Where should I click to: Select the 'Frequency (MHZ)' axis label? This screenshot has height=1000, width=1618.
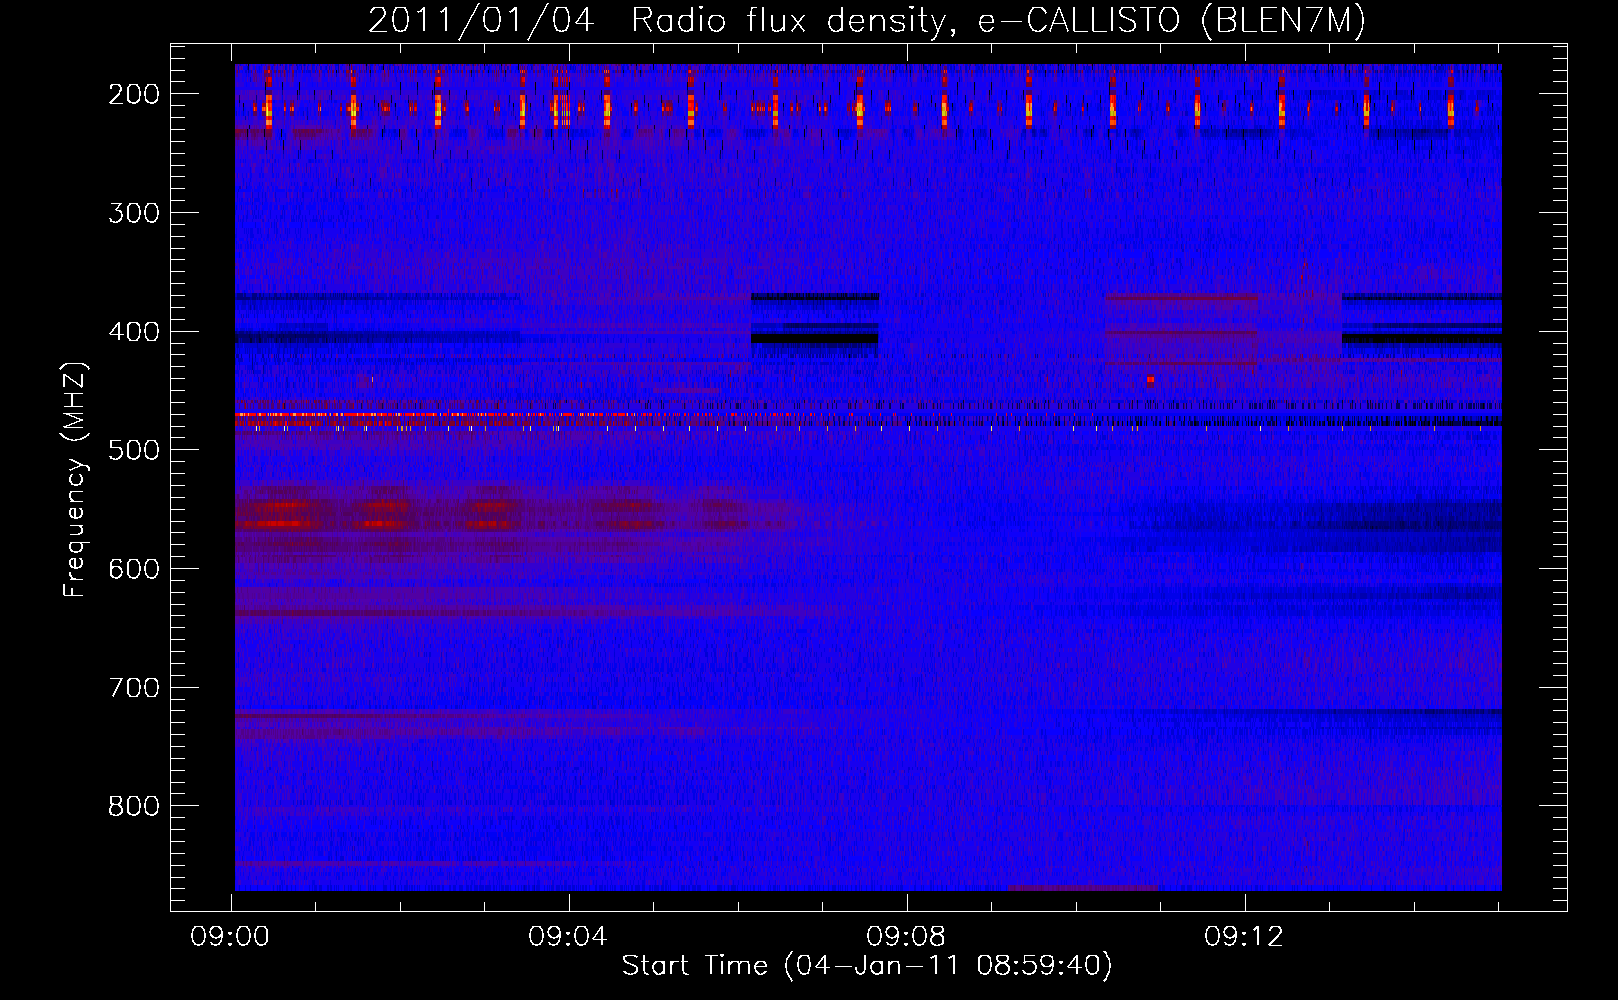(75, 480)
